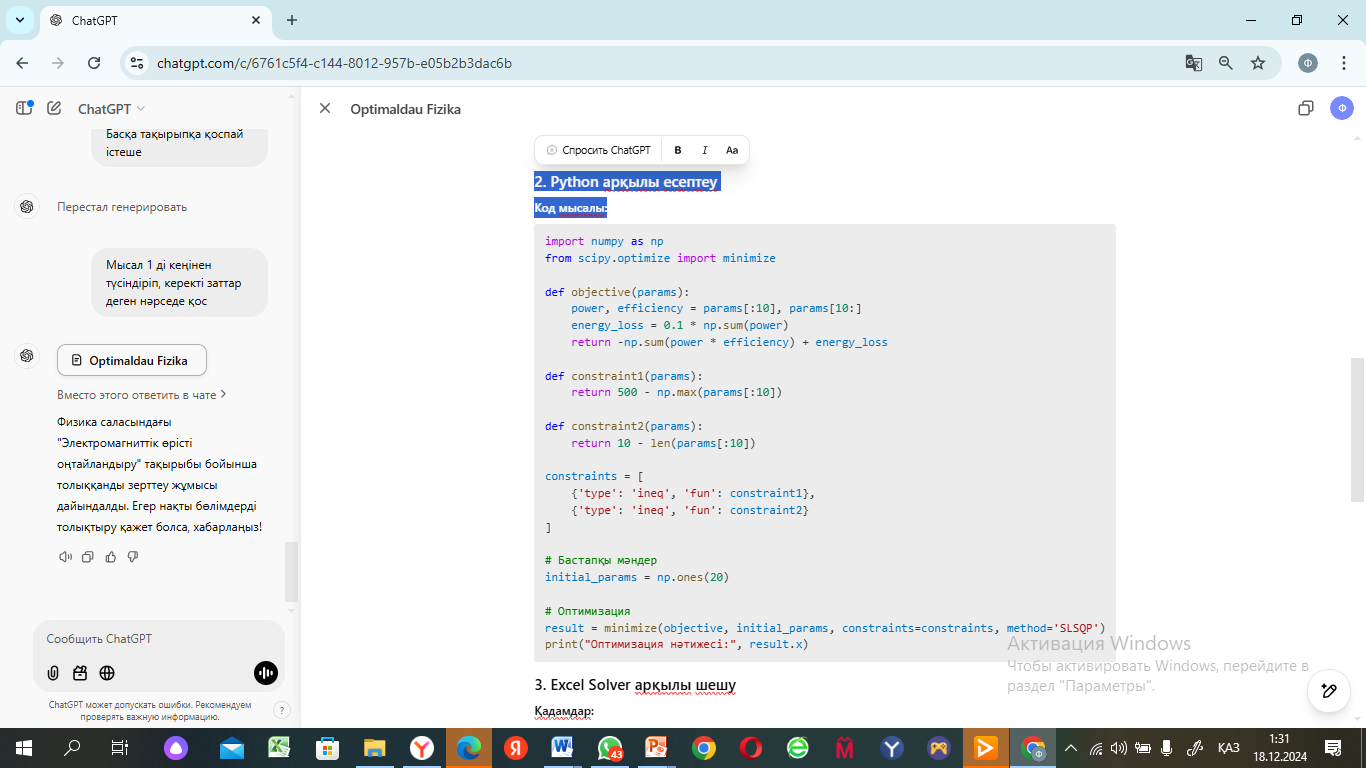
Task: Open Microsoft Edge from the taskbar
Action: click(468, 748)
